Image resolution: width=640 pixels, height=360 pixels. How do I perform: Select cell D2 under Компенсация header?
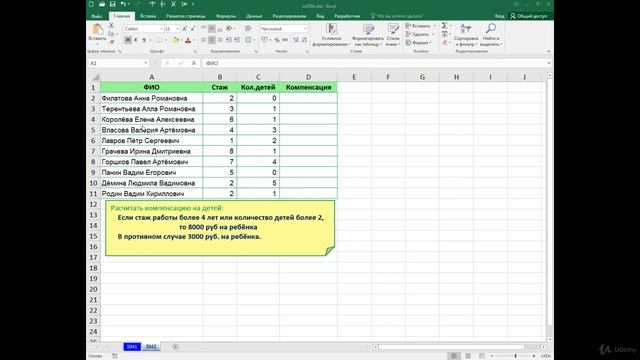[308, 98]
